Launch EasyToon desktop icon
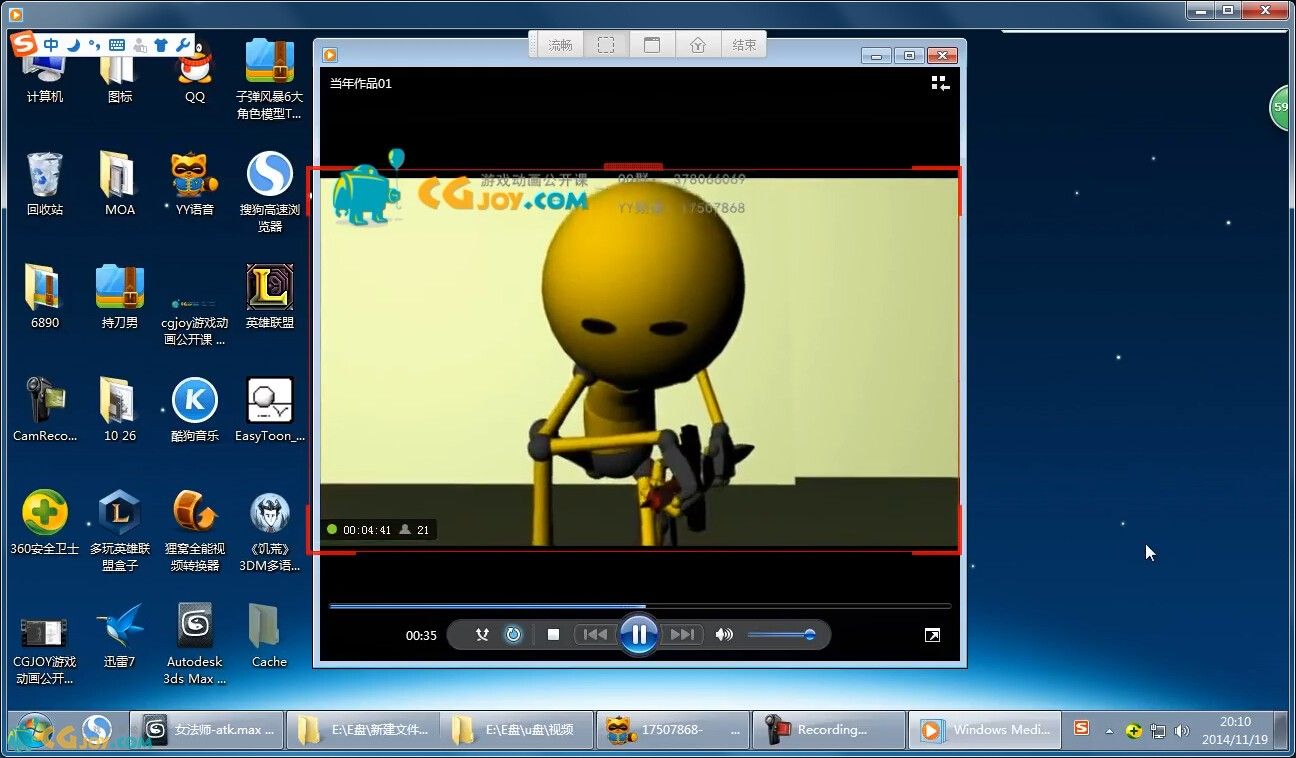This screenshot has height=758, width=1296. pos(269,410)
